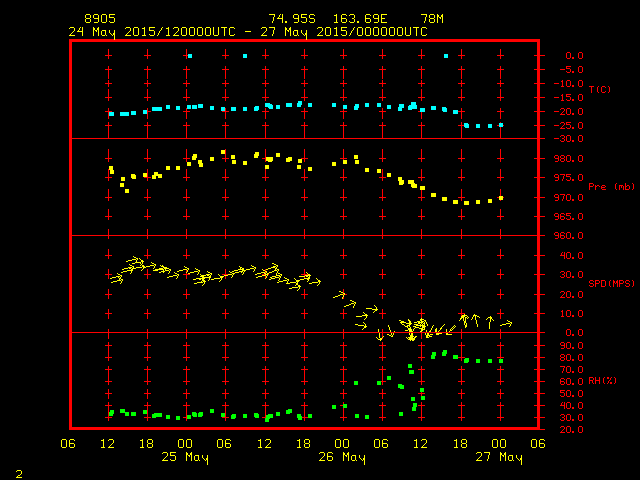Click the last wind arrow at 00 27 May
Screen dimensions: 640x480
point(506,324)
